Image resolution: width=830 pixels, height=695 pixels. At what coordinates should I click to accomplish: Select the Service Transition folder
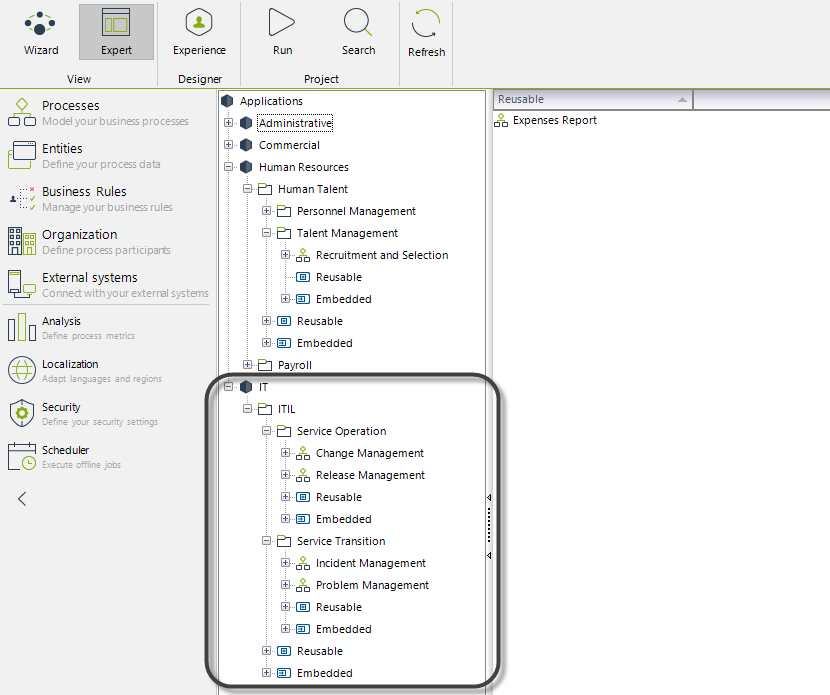341,541
